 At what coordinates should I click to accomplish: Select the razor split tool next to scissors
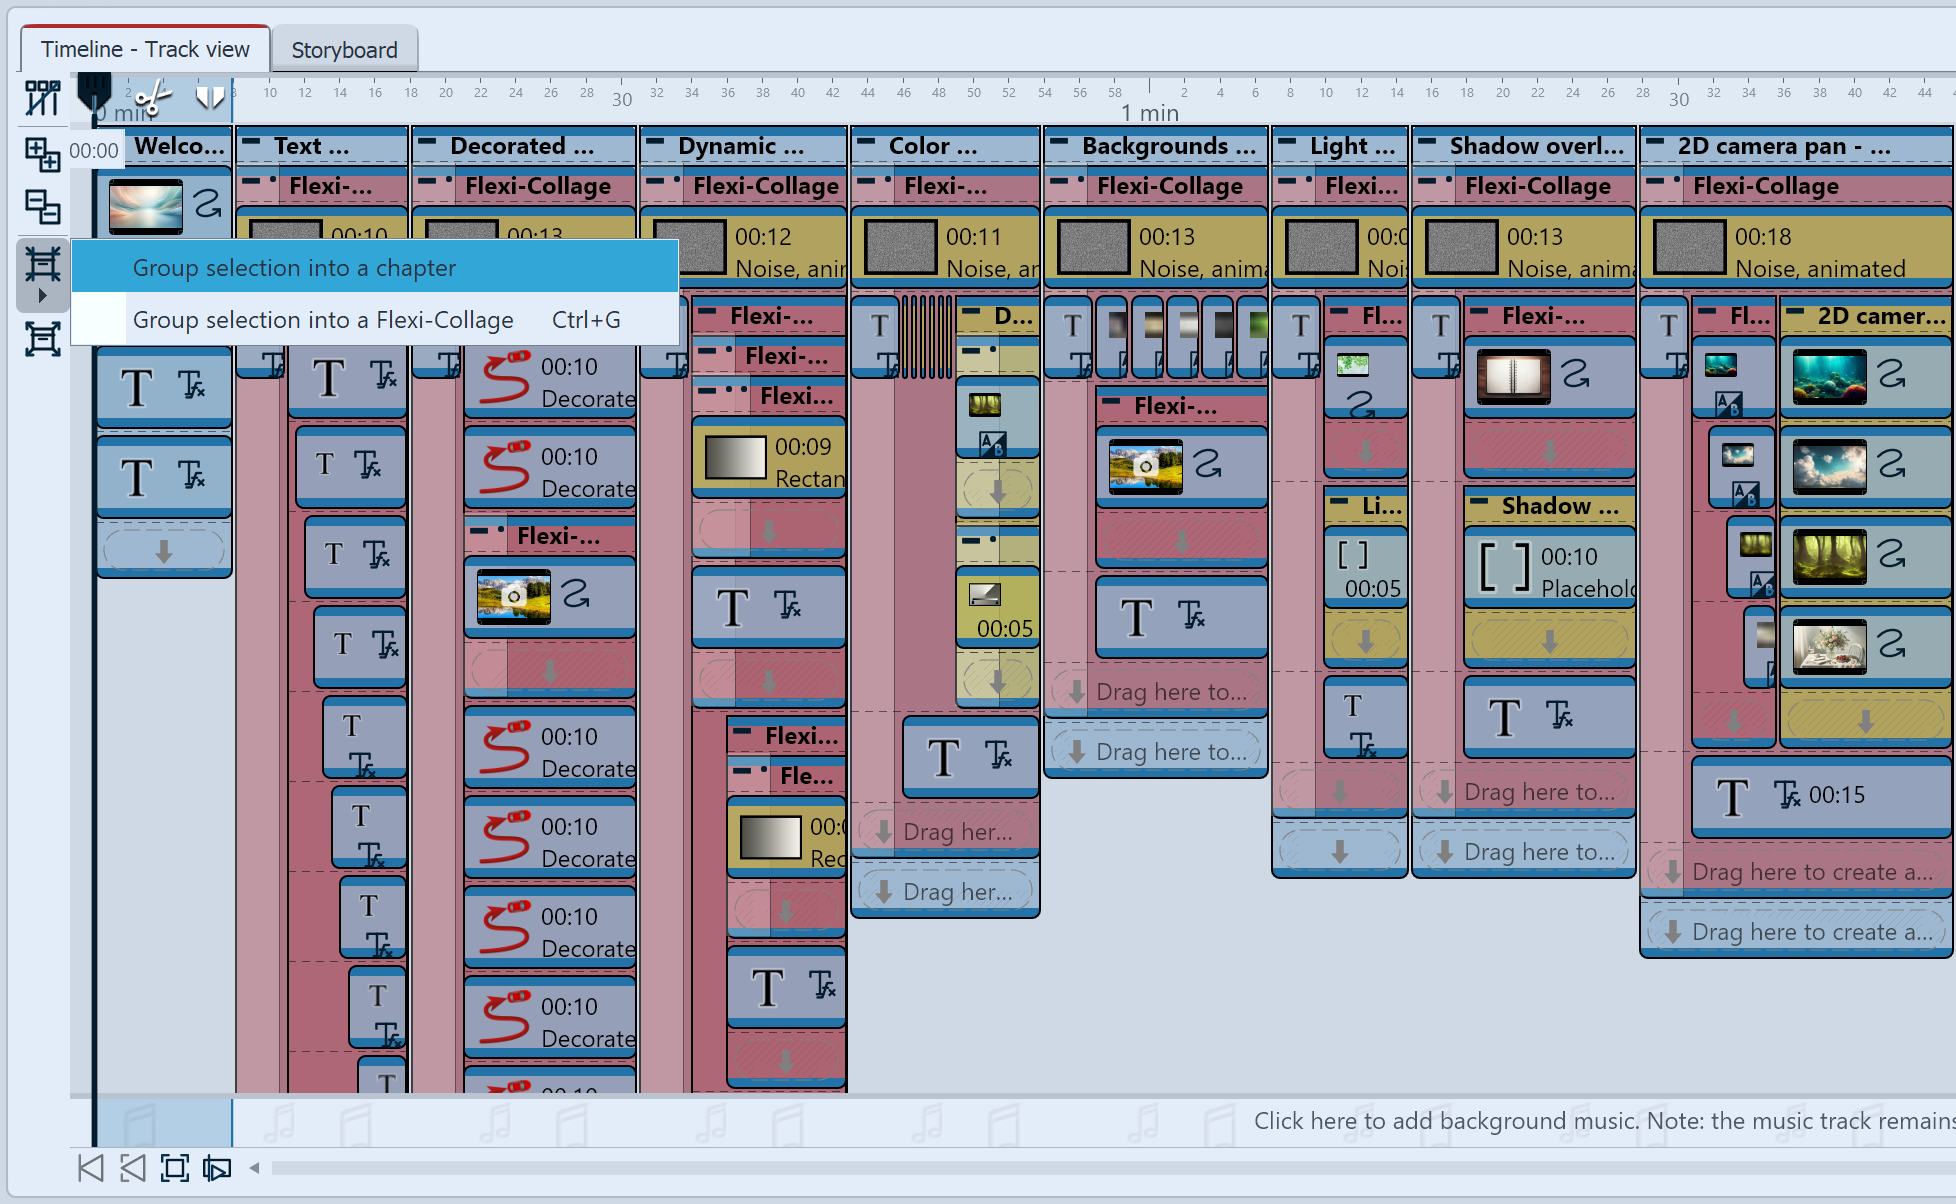[211, 98]
